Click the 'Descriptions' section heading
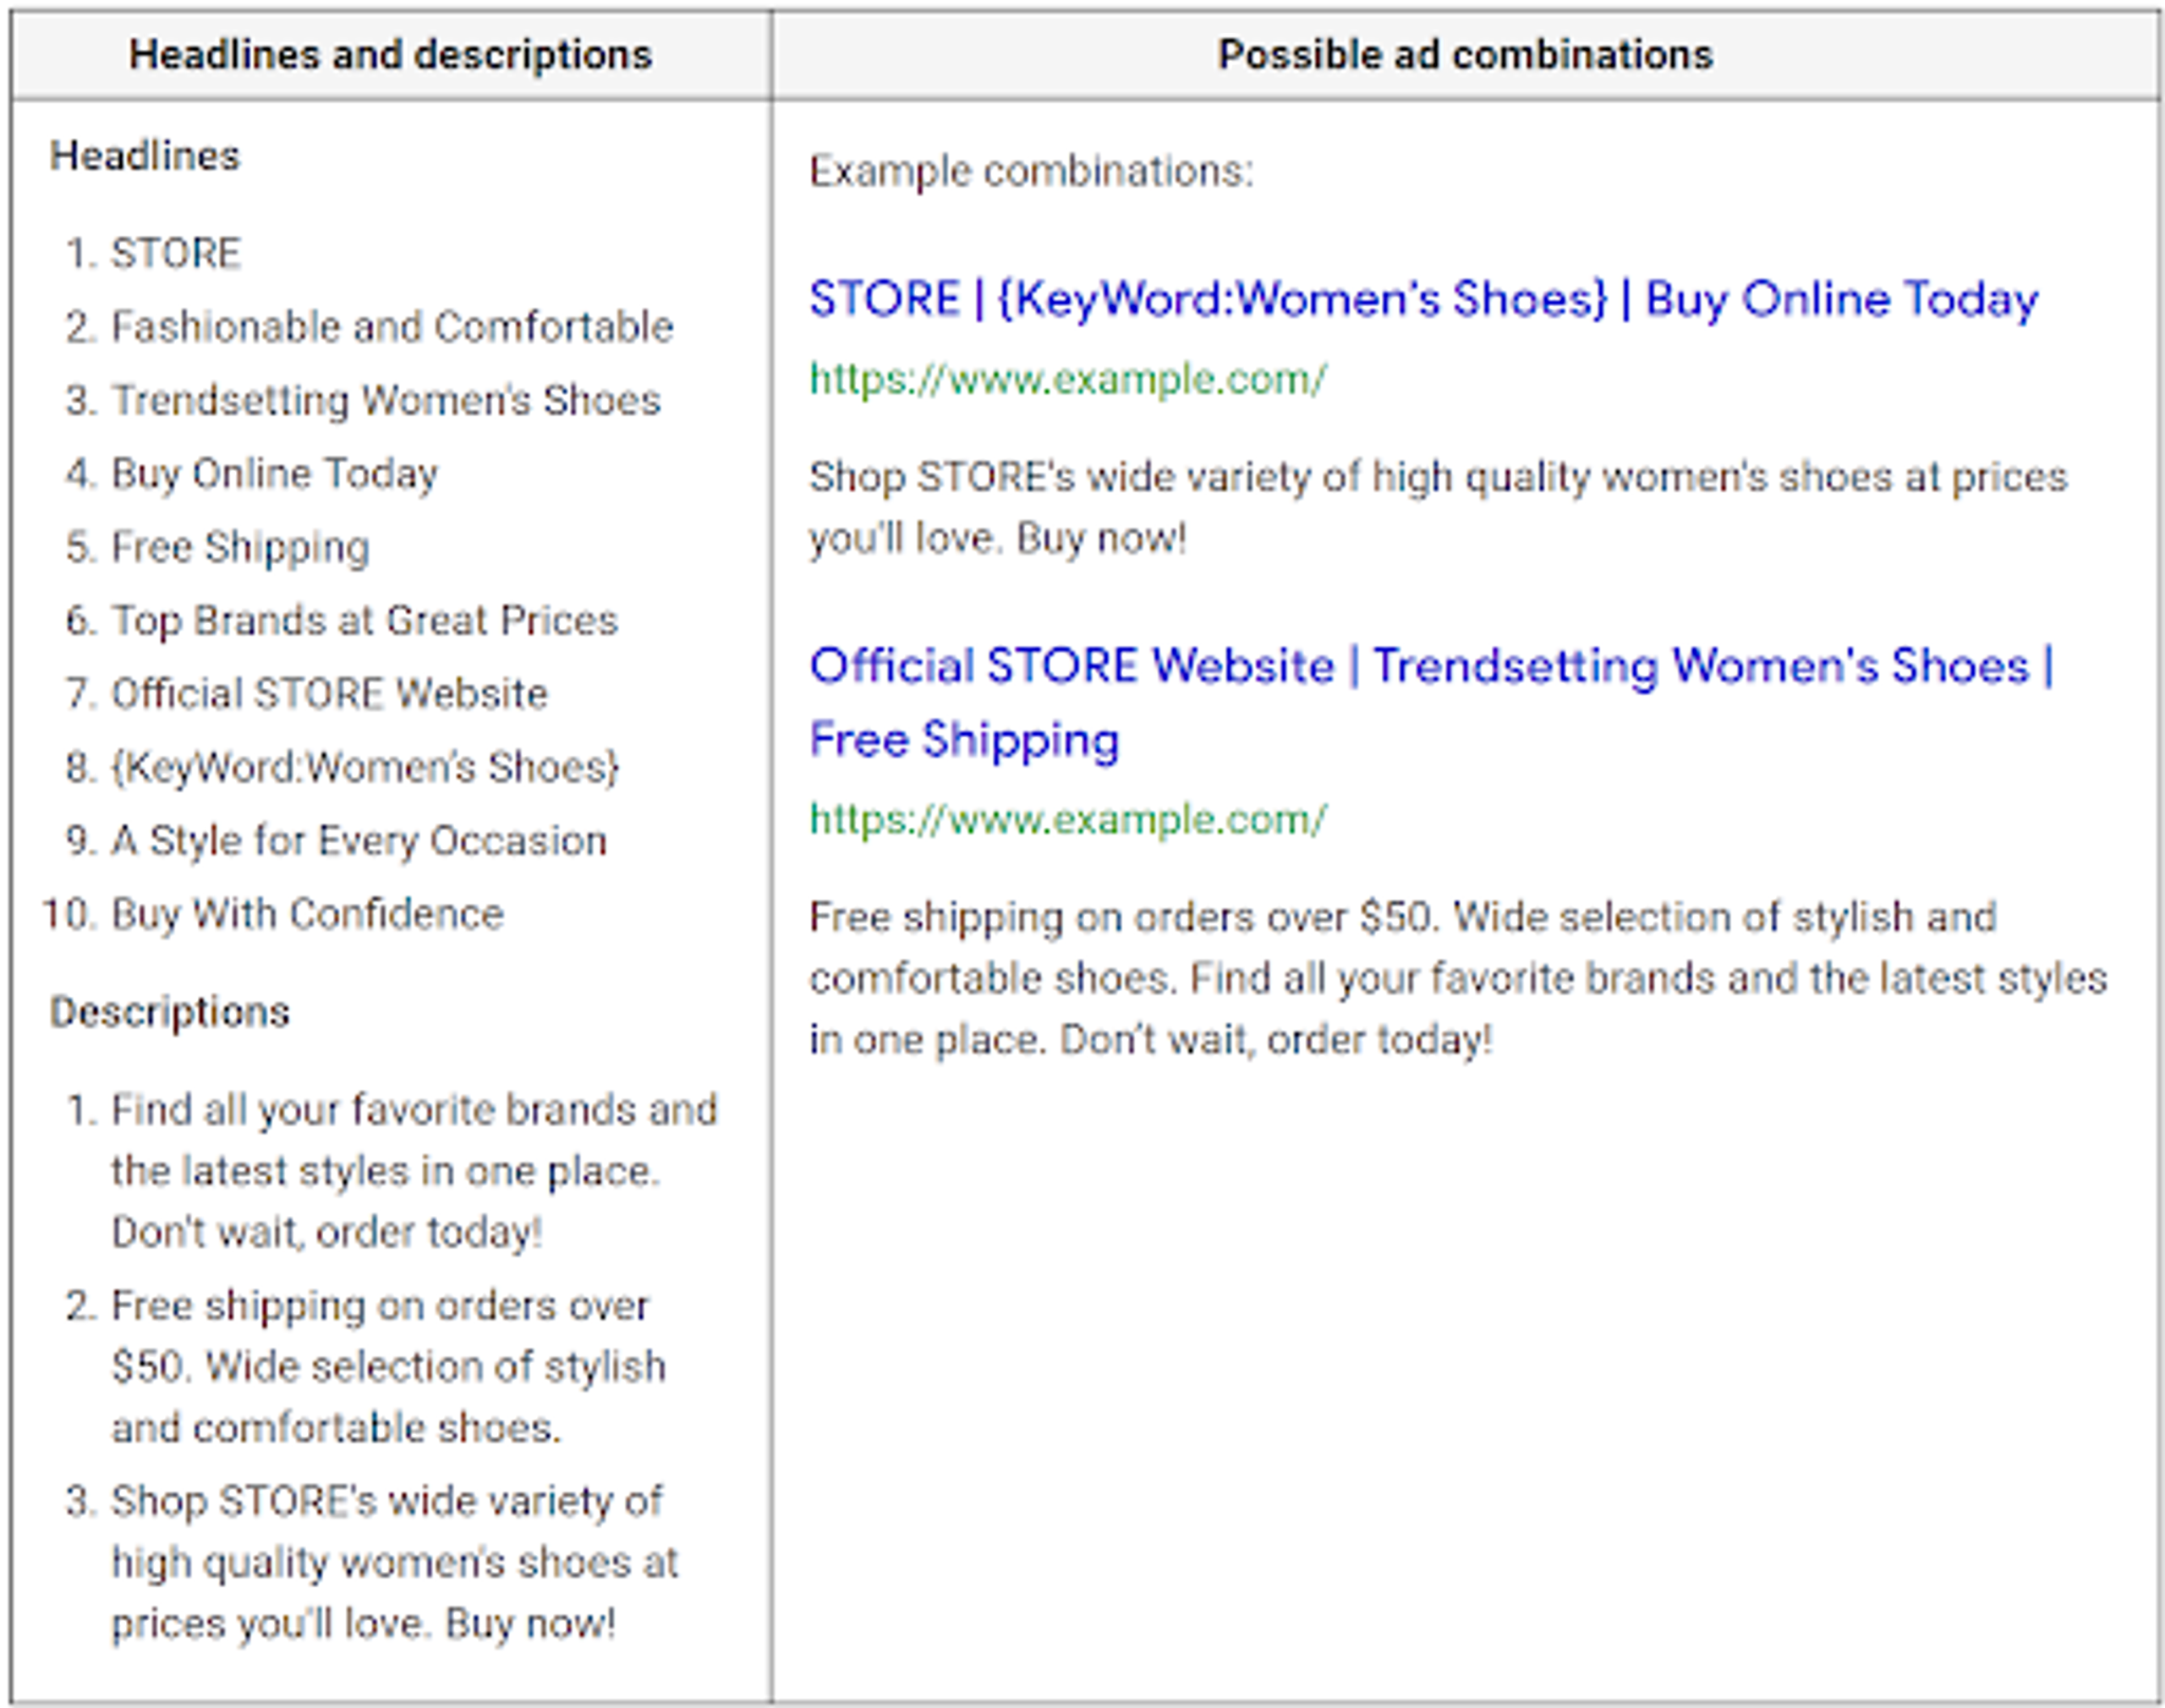Viewport: 2165px width, 1708px height. [x=170, y=1012]
